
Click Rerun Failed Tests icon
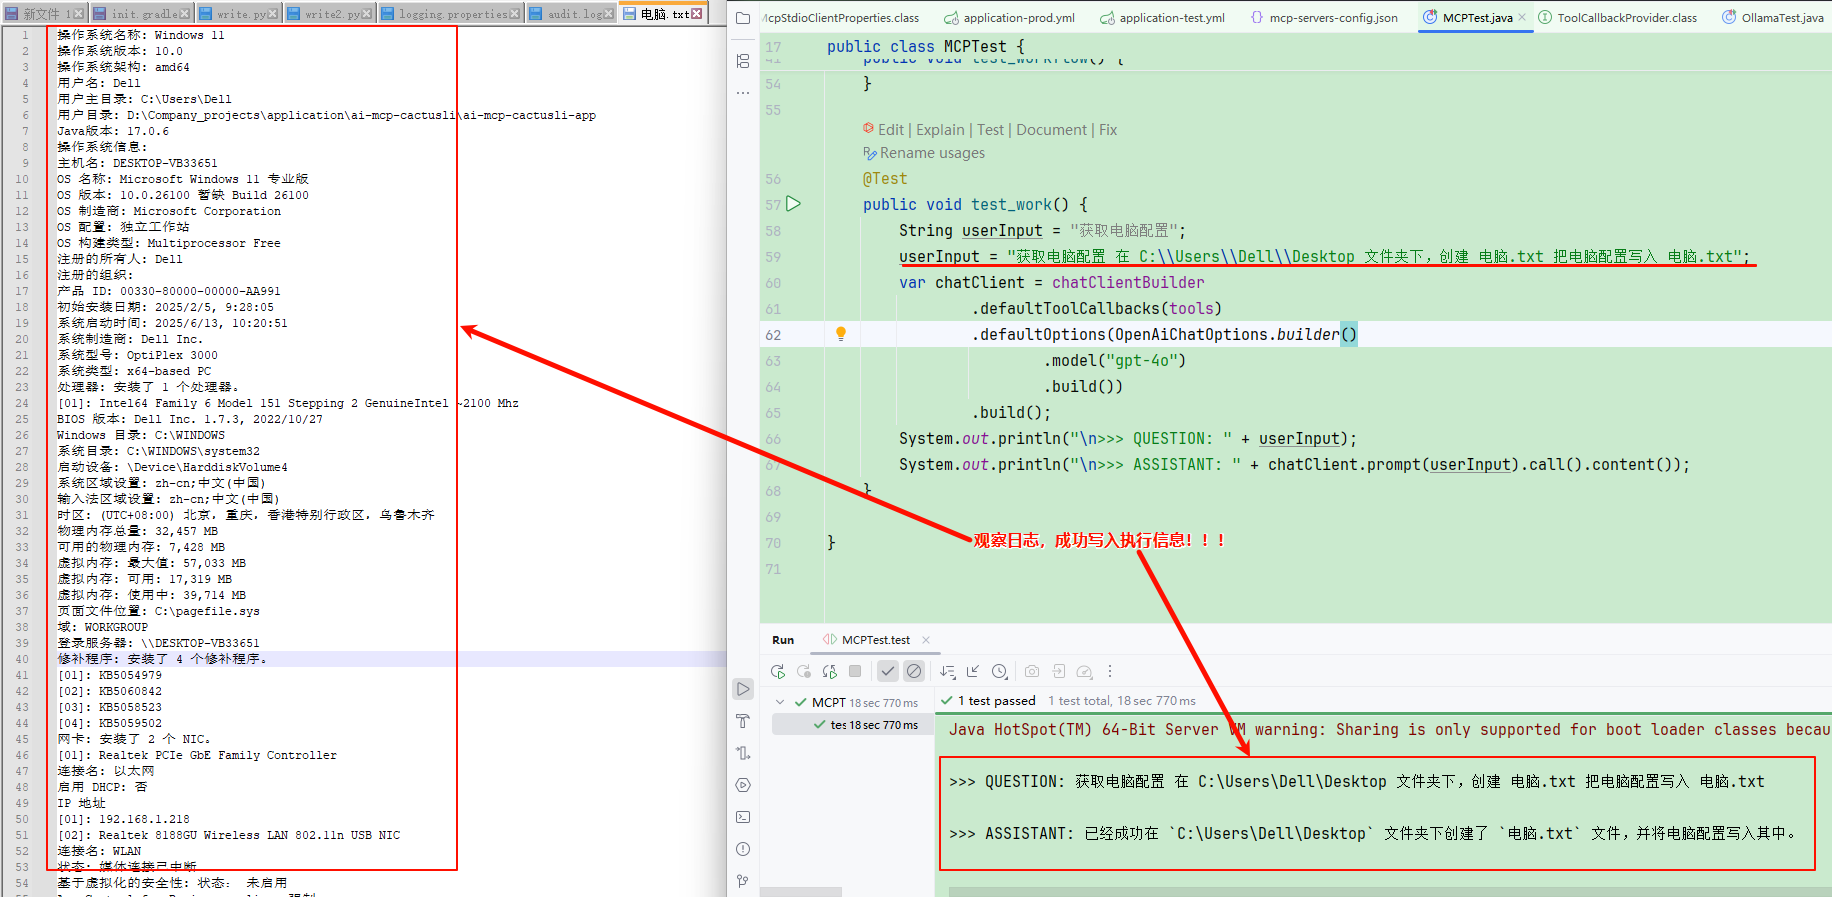(804, 671)
